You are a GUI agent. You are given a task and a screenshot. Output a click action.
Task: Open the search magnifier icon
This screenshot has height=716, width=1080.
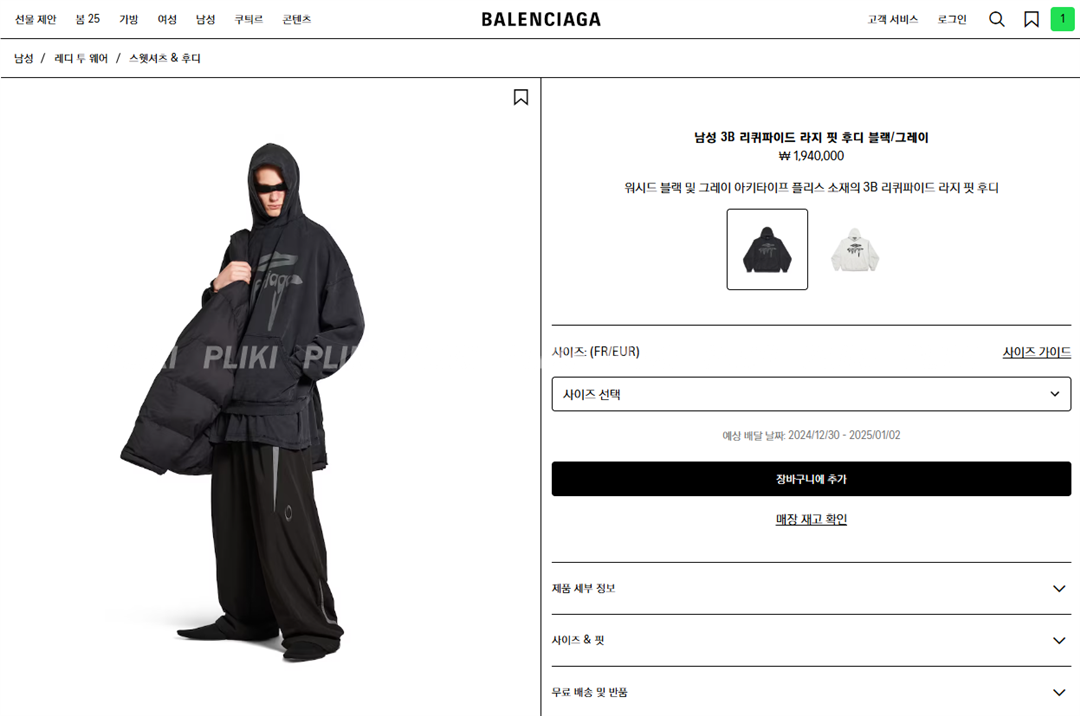pos(997,19)
